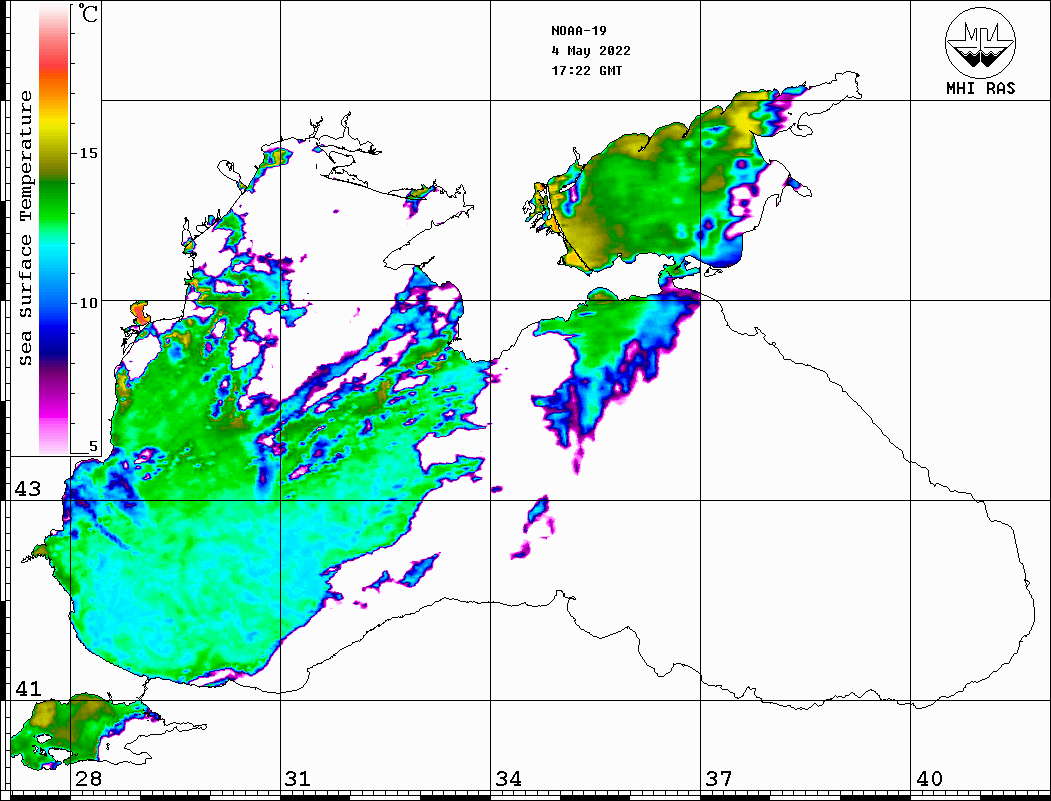Click latitude label '41'
This screenshot has height=801, width=1051.
[x=28, y=689]
